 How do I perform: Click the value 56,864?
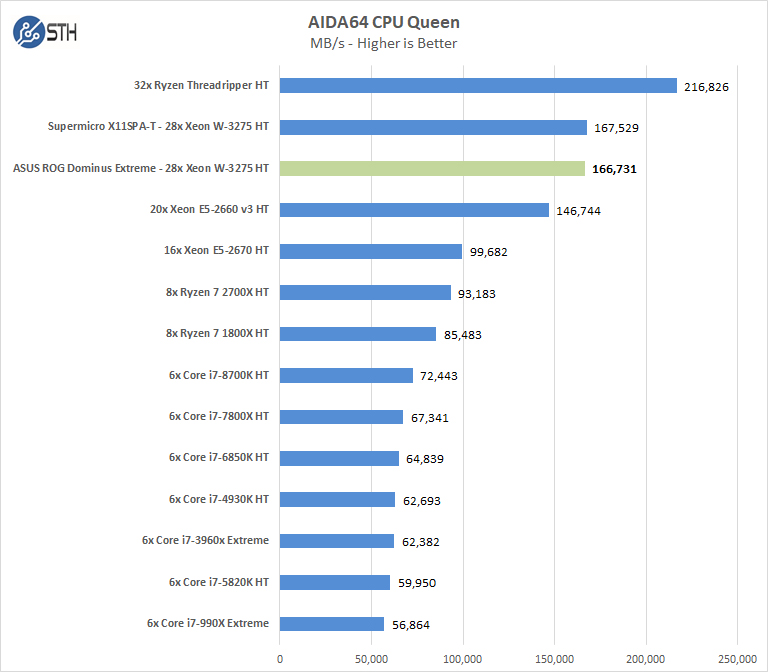411,625
